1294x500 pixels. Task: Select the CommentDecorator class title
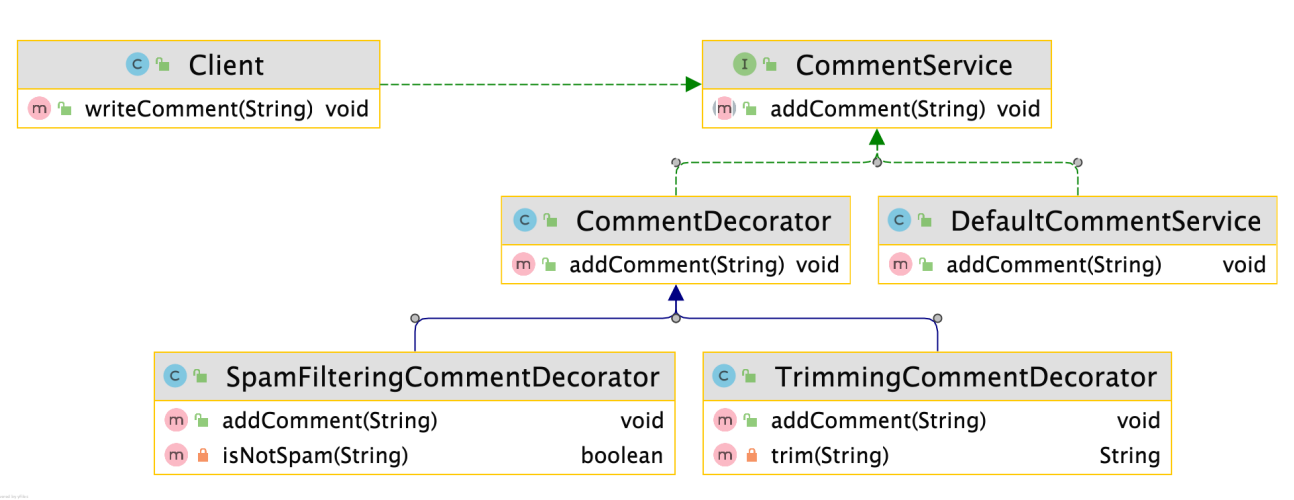point(703,221)
